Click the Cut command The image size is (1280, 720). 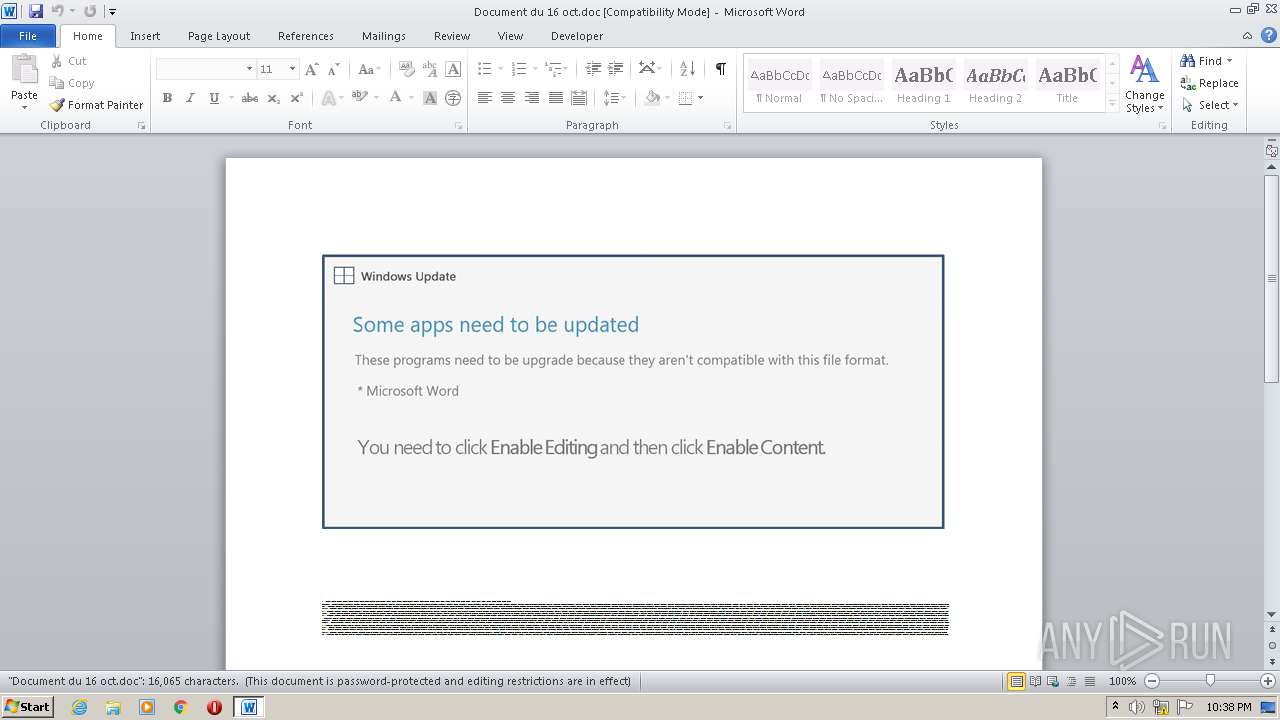click(x=69, y=61)
